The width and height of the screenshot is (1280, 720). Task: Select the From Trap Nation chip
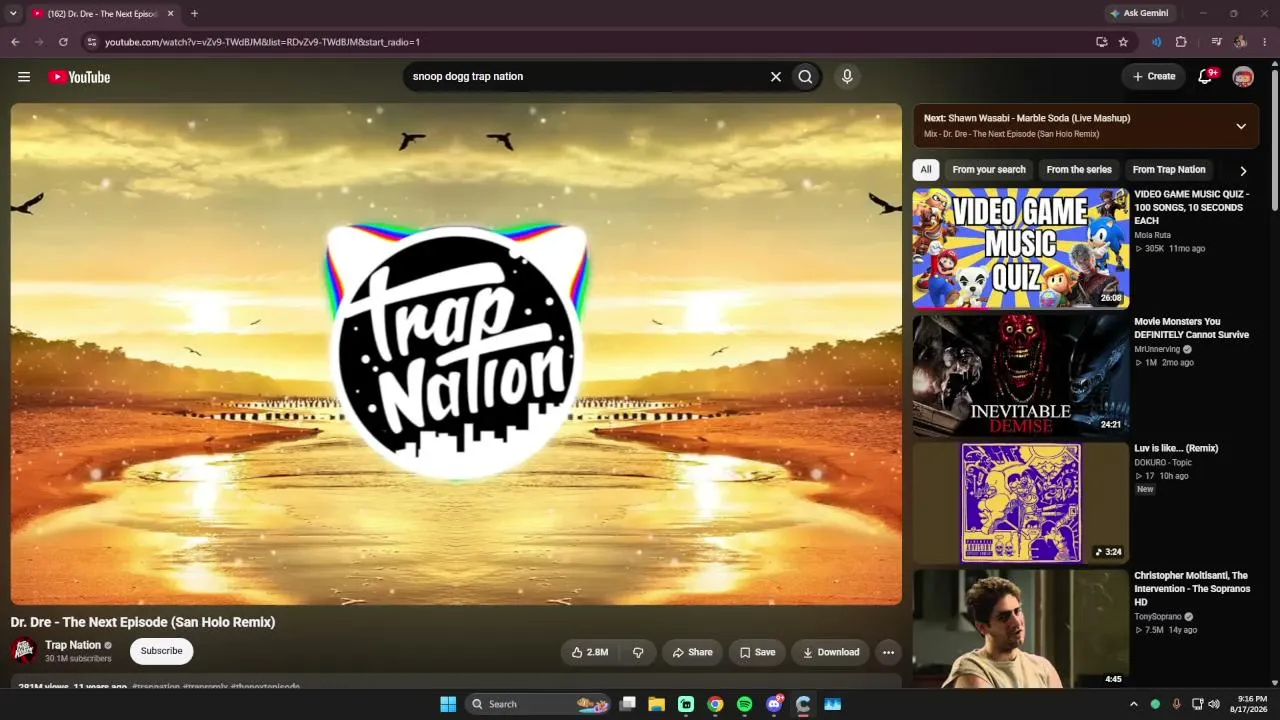1169,170
